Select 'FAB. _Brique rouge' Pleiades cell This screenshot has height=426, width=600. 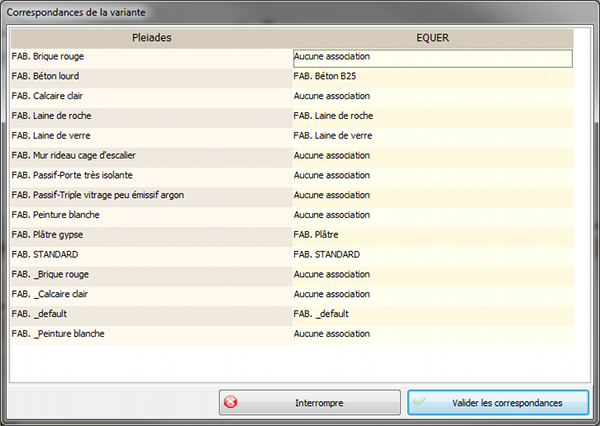152,277
